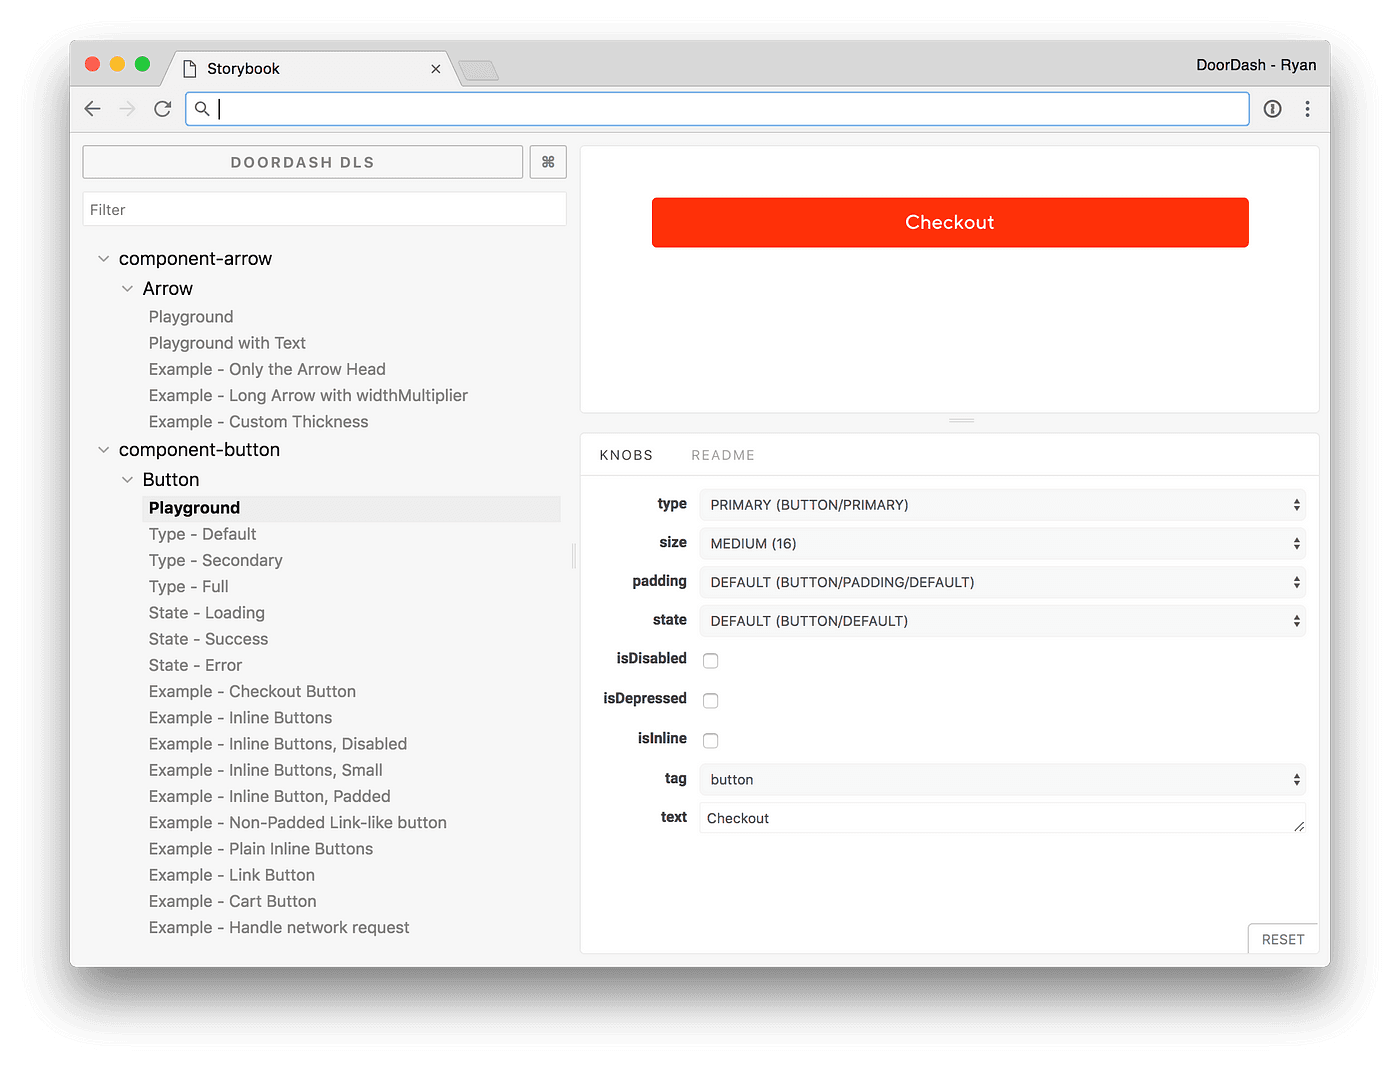Screen dimensions: 1400x1067
Task: Open a new browser tab
Action: pyautogui.click(x=479, y=70)
